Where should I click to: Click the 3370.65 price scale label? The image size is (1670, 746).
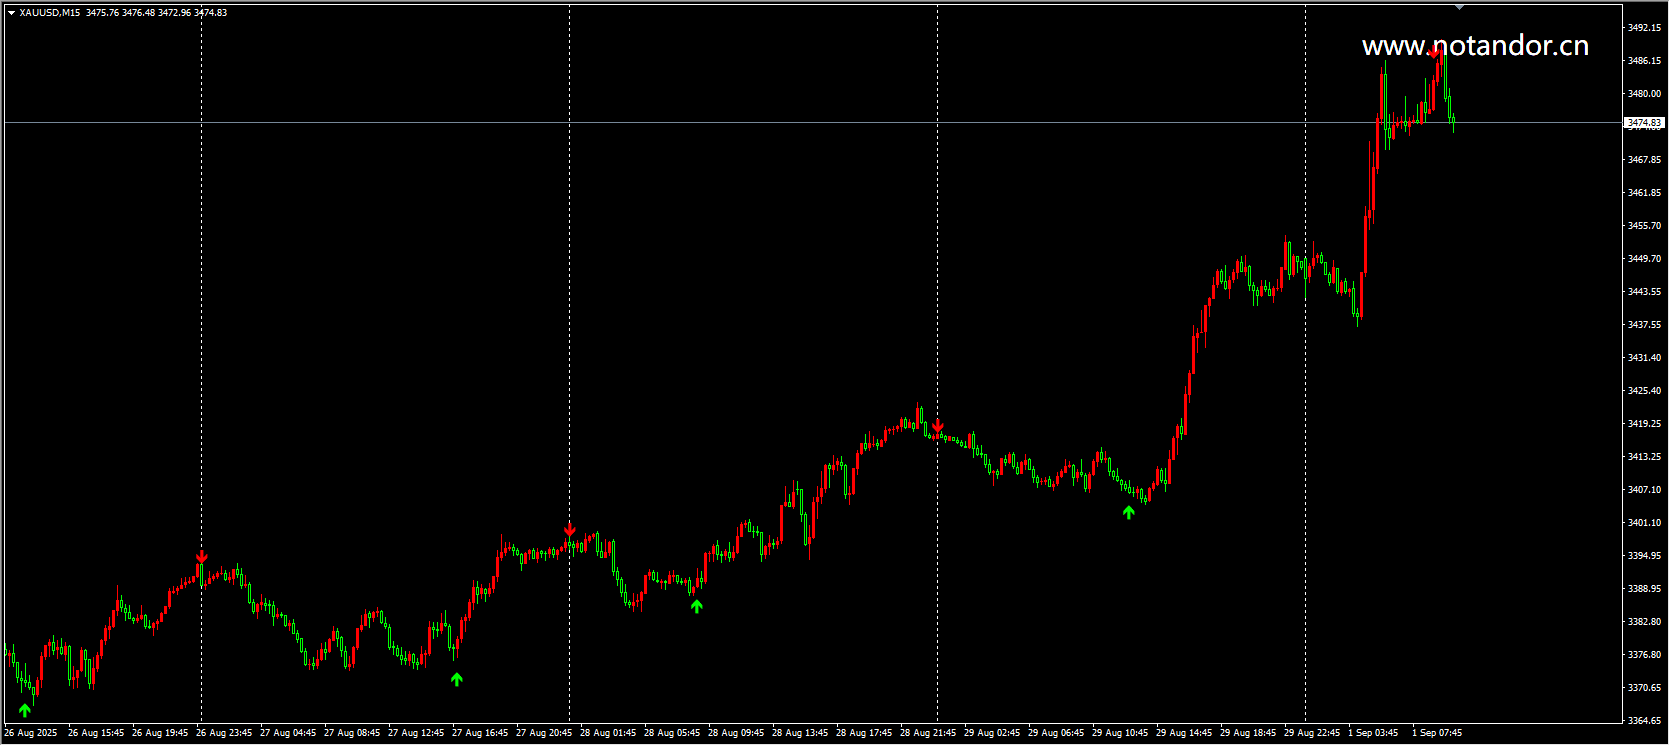pyautogui.click(x=1644, y=688)
